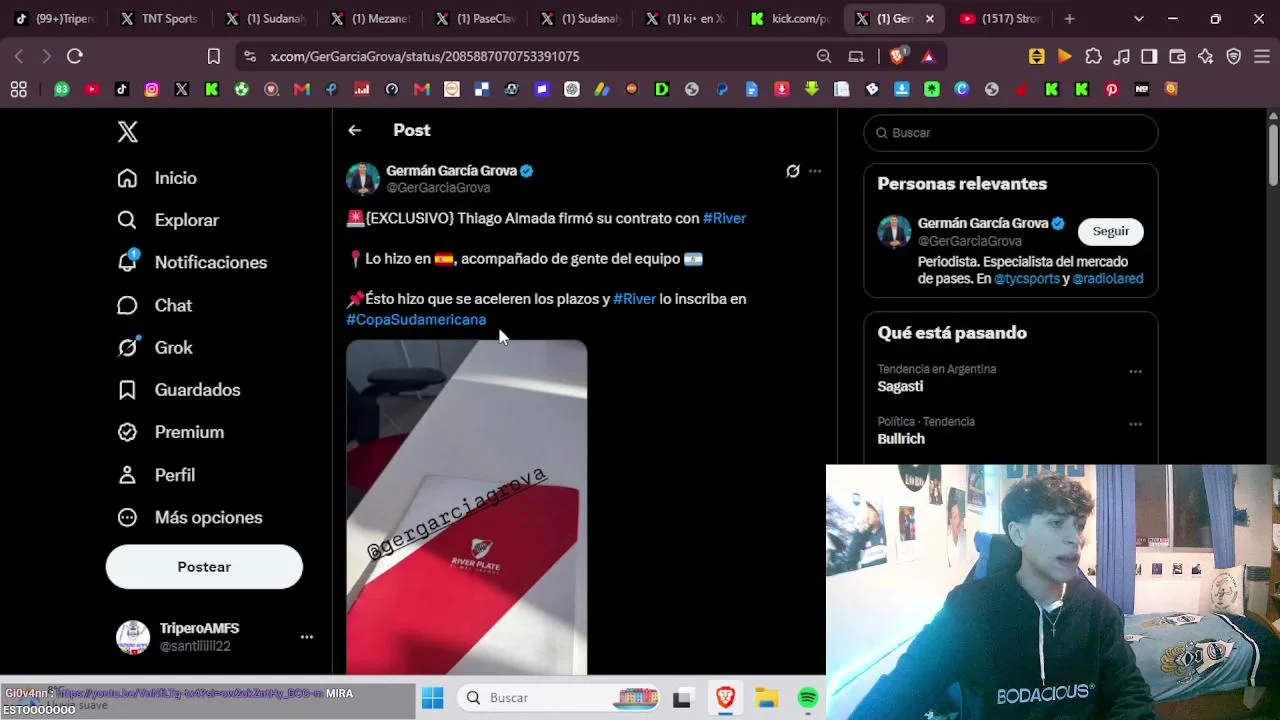This screenshot has height=720, width=1280.
Task: Reload the current page
Action: click(75, 57)
